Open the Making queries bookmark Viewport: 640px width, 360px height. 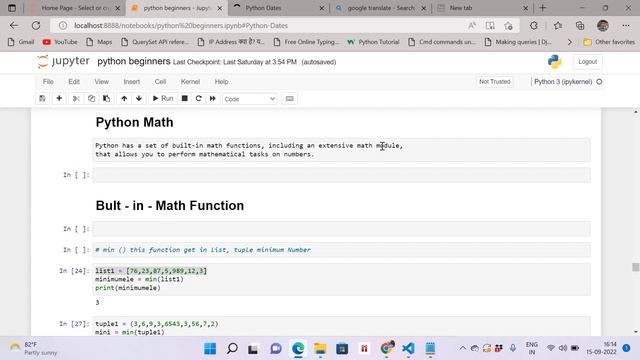(518, 42)
